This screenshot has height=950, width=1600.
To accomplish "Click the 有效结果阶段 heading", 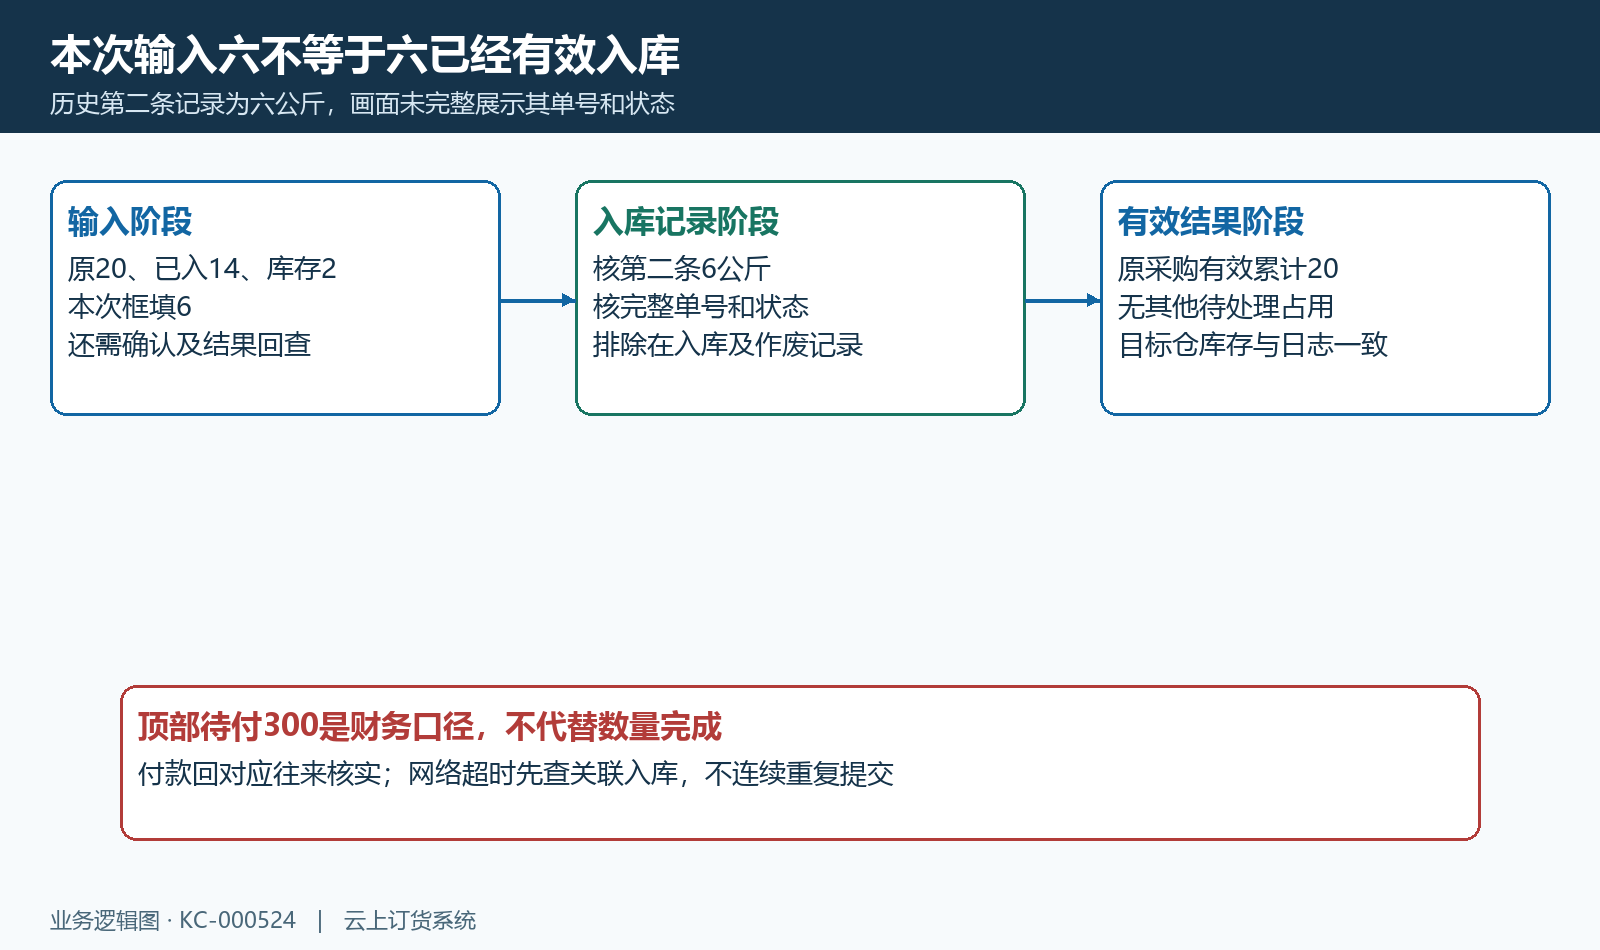I will [1211, 222].
